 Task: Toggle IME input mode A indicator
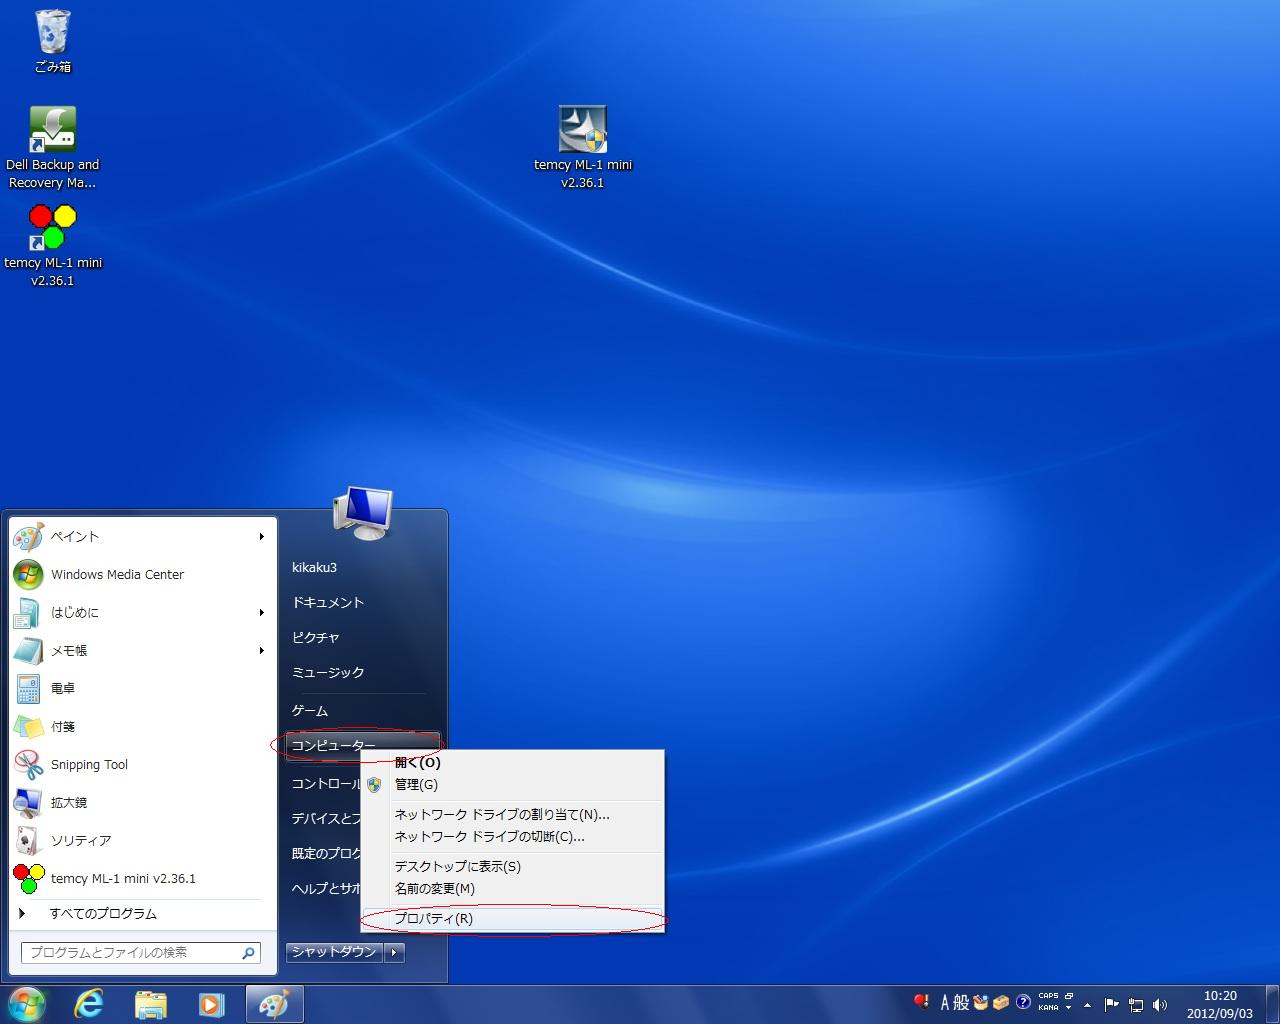point(944,1002)
